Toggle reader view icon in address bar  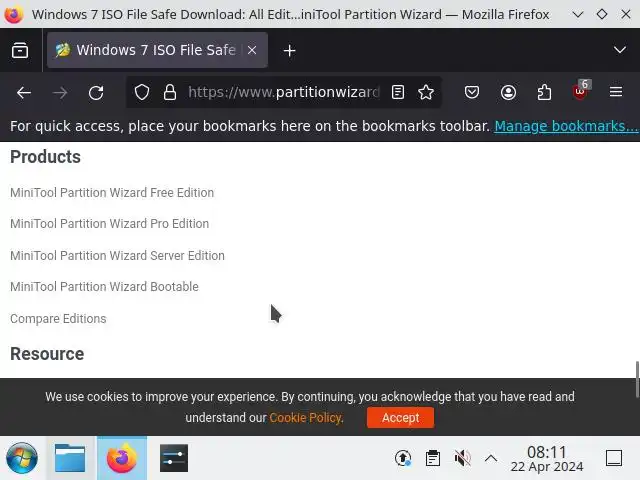tap(398, 92)
